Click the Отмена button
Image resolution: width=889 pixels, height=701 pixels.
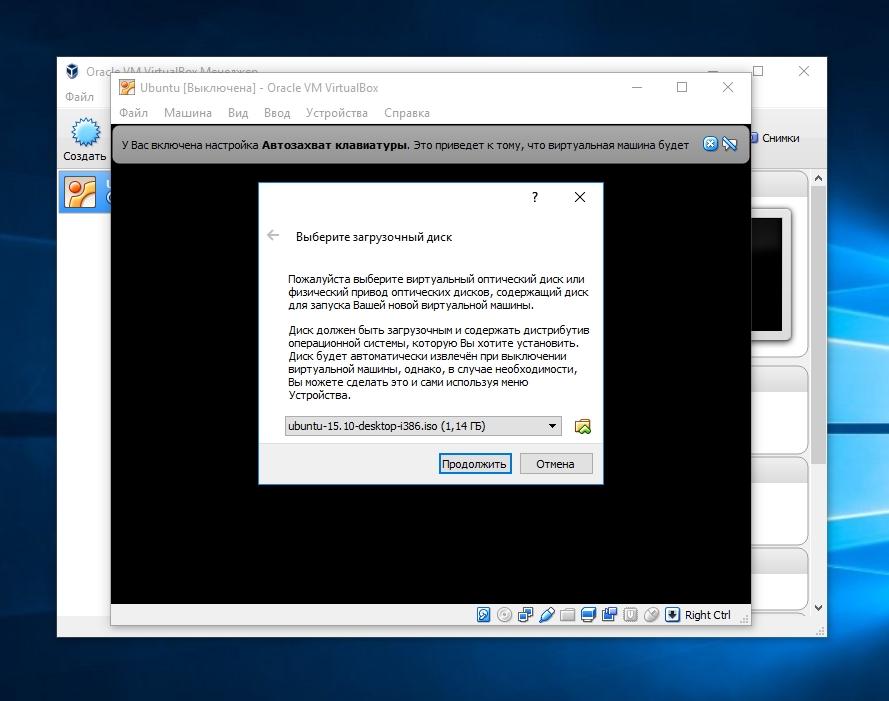click(556, 463)
